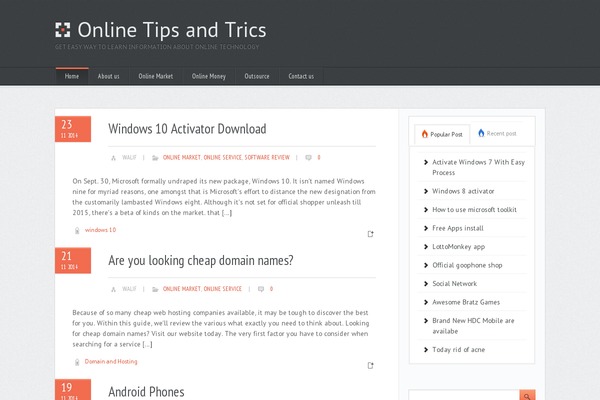Open Awesome Bratz Games link

pos(466,302)
